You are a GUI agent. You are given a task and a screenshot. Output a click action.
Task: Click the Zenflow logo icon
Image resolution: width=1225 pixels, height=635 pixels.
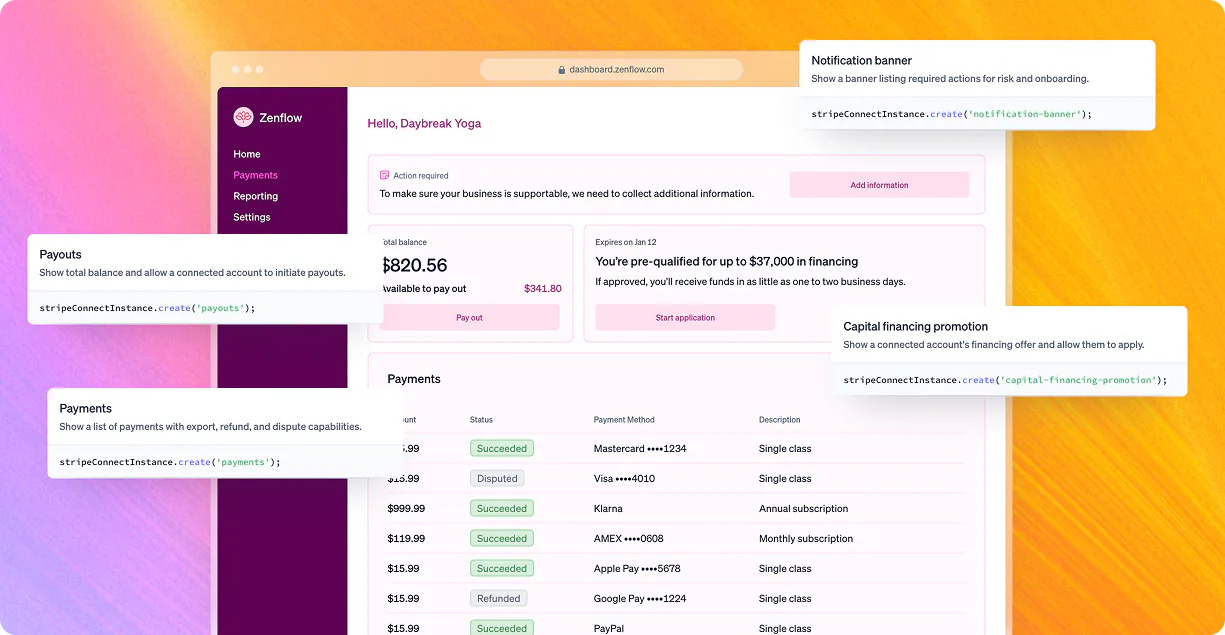(x=243, y=117)
